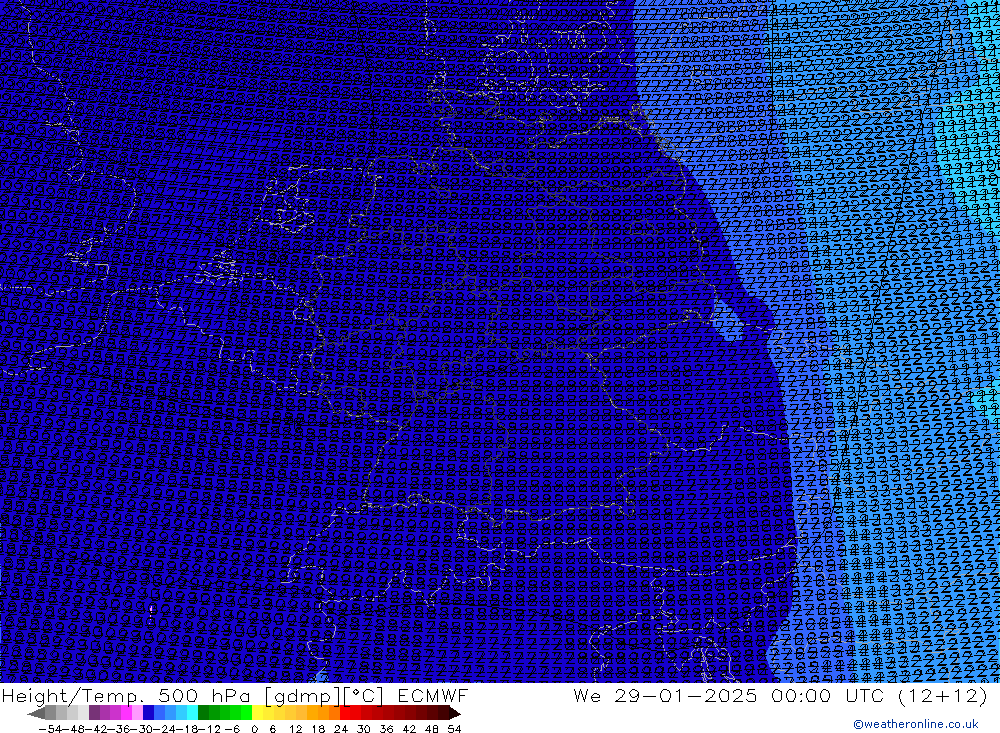This screenshot has width=1000, height=733.
Task: Click the '[gdmp]' unit label
Action: [303, 696]
